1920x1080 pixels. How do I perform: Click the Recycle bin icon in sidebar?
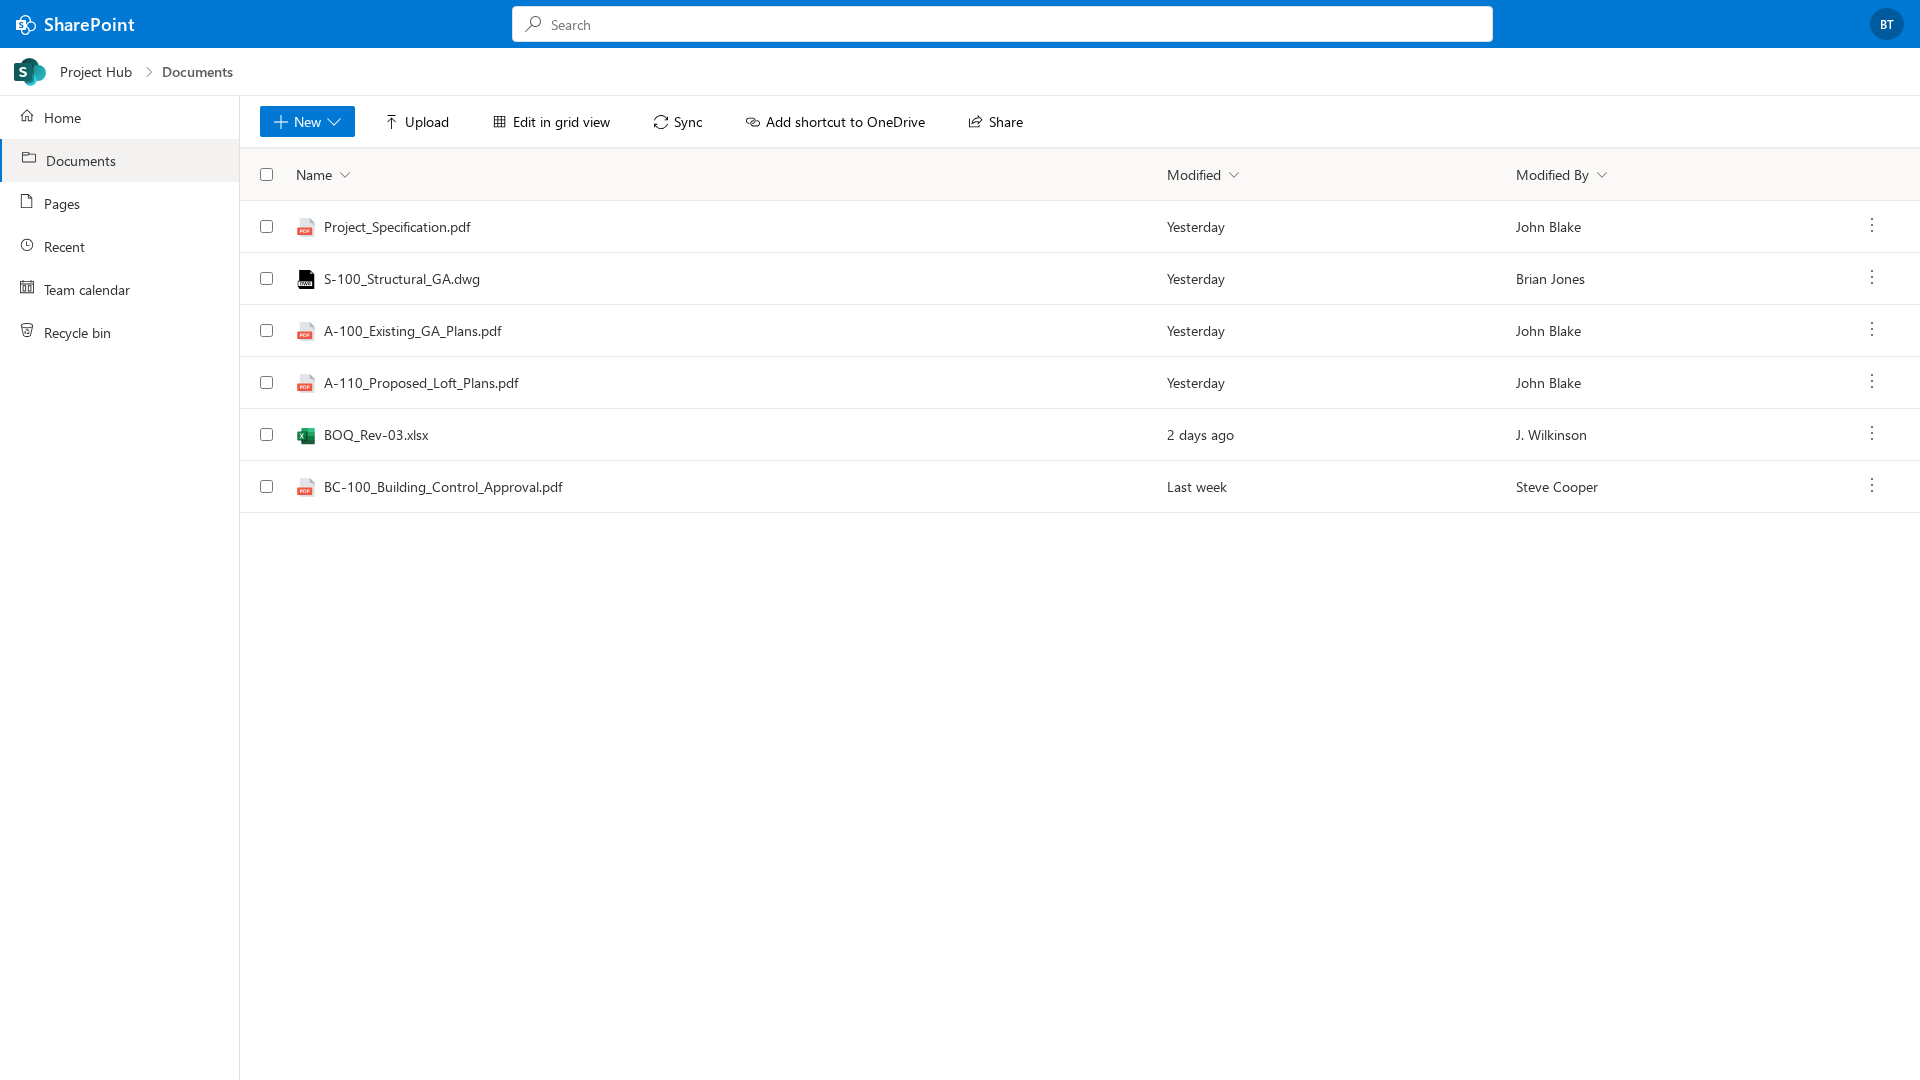pyautogui.click(x=27, y=332)
